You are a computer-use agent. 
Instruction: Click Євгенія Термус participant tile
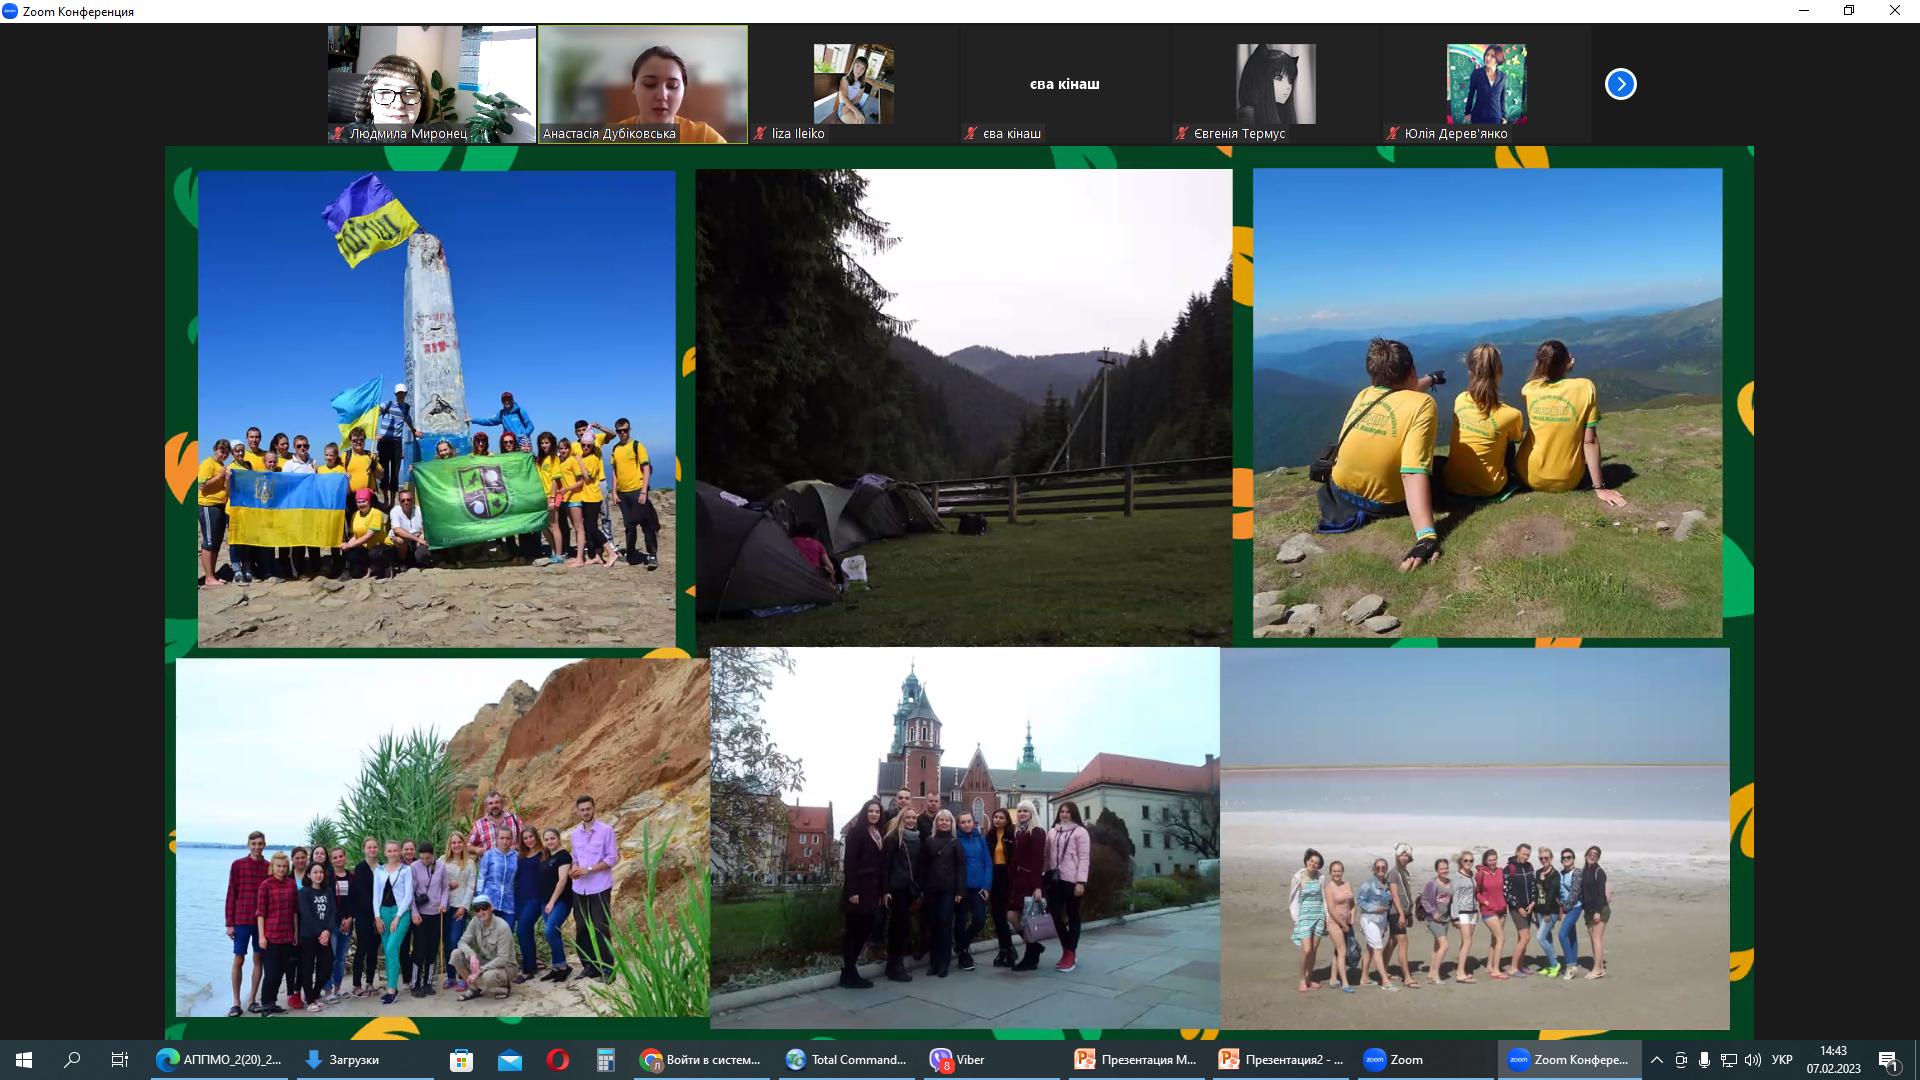pos(1275,84)
